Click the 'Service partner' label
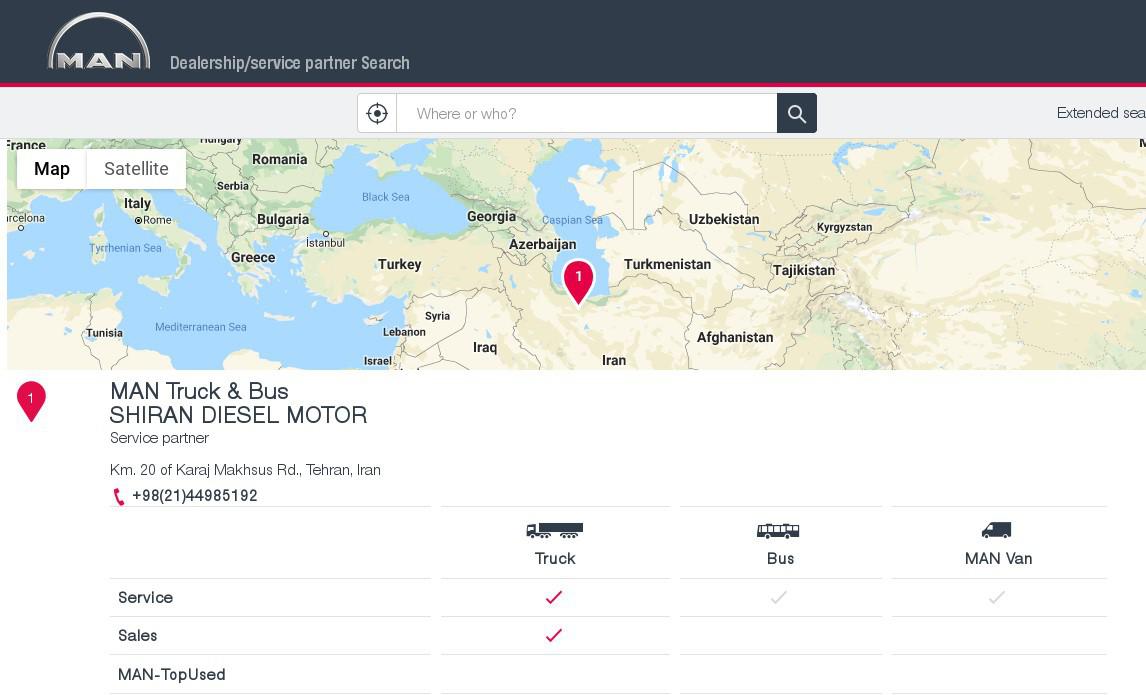Image resolution: width=1146 pixels, height=695 pixels. [159, 438]
